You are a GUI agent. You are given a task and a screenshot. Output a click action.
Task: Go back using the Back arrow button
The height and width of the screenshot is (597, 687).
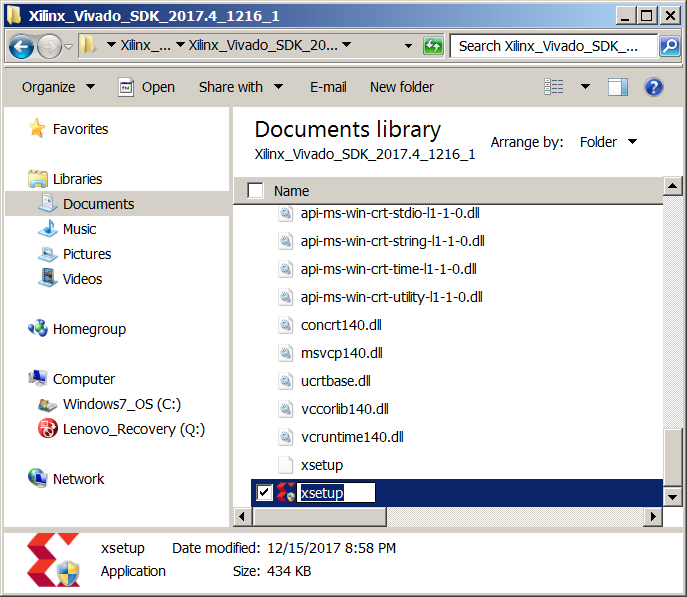click(21, 46)
